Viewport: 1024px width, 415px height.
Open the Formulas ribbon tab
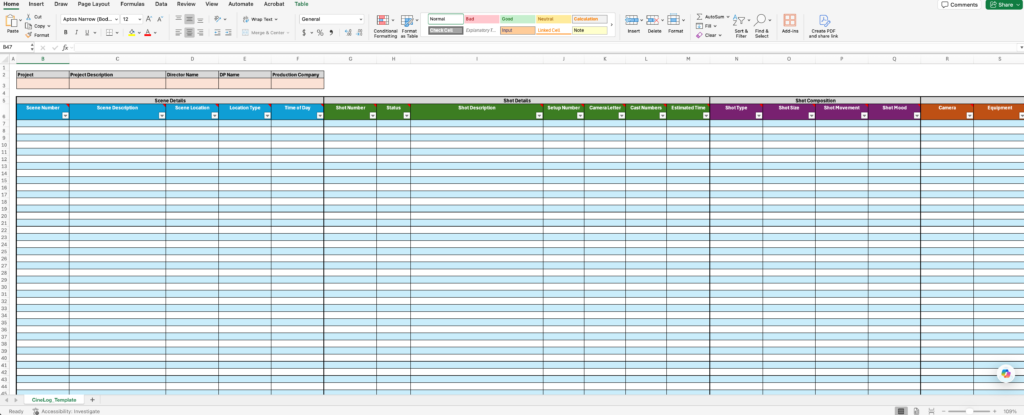pos(132,4)
